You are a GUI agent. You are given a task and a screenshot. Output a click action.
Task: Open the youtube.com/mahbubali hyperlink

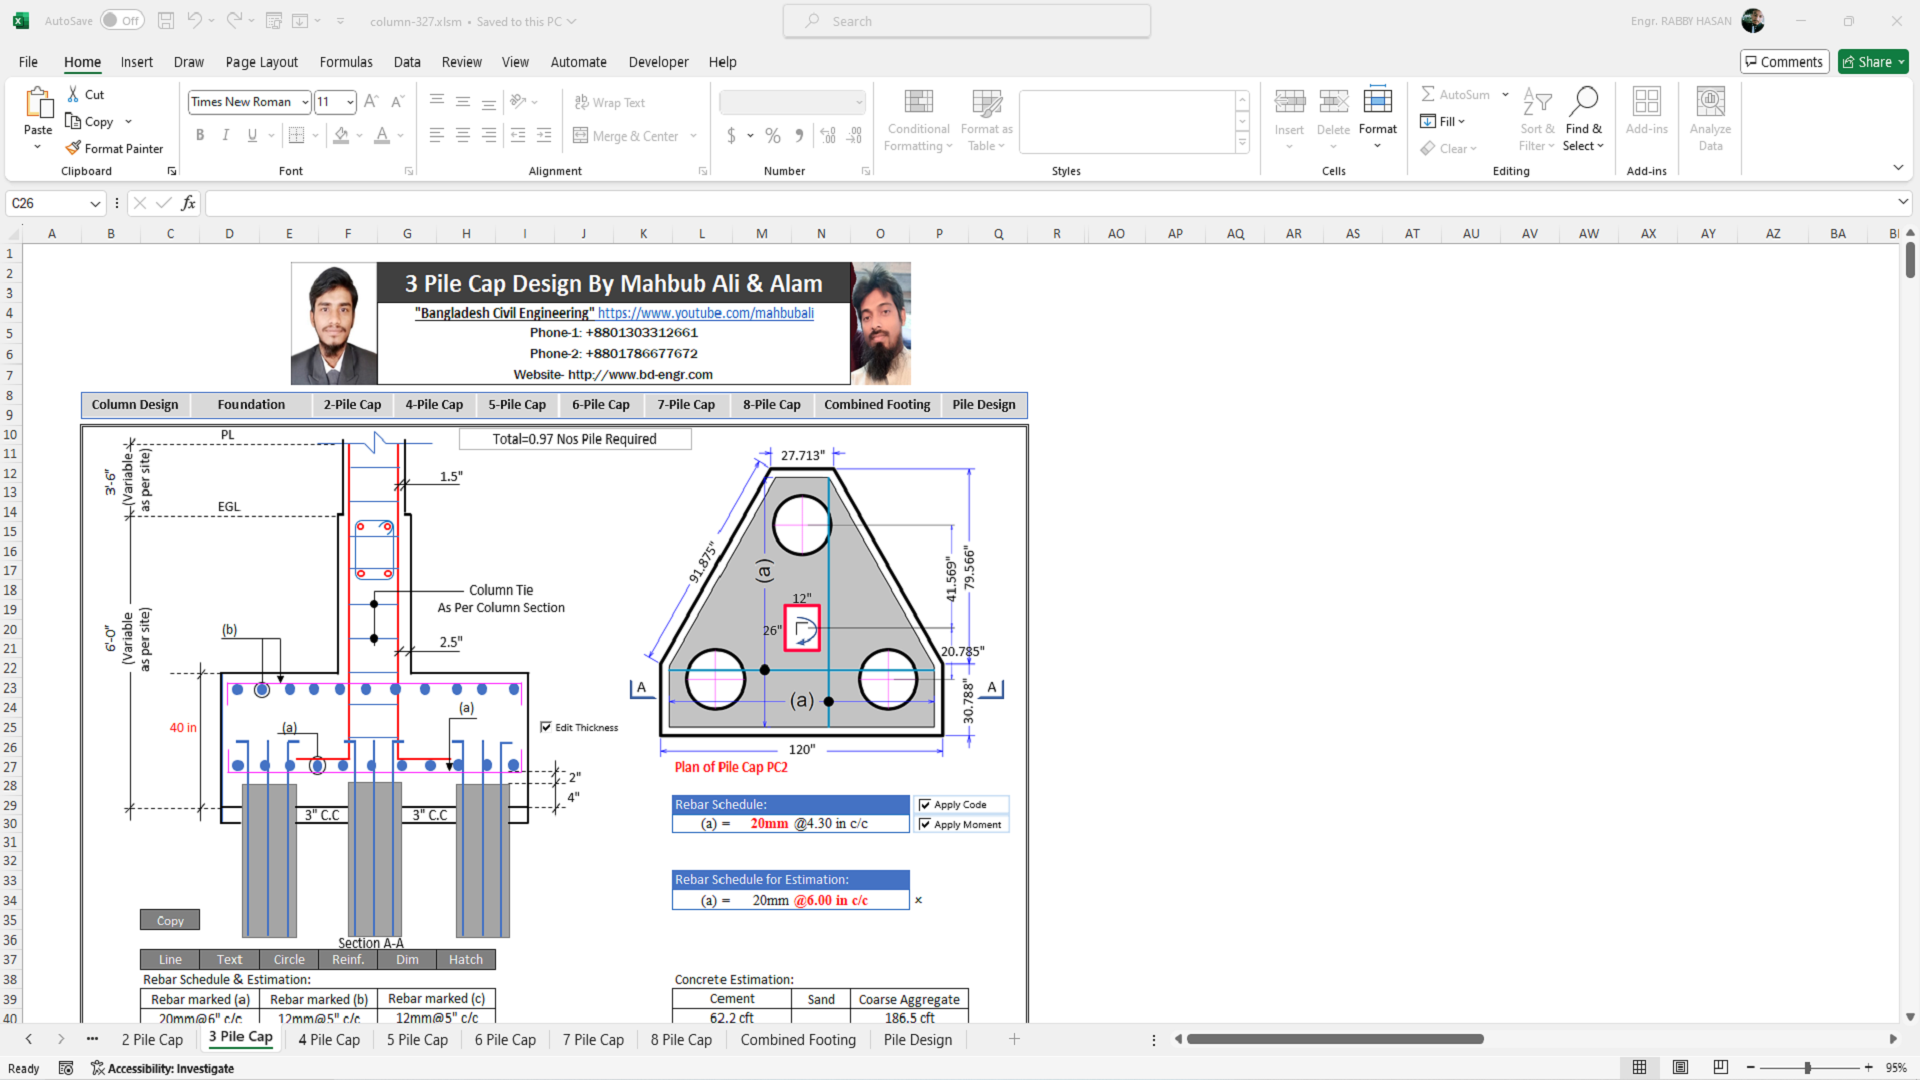coord(705,313)
